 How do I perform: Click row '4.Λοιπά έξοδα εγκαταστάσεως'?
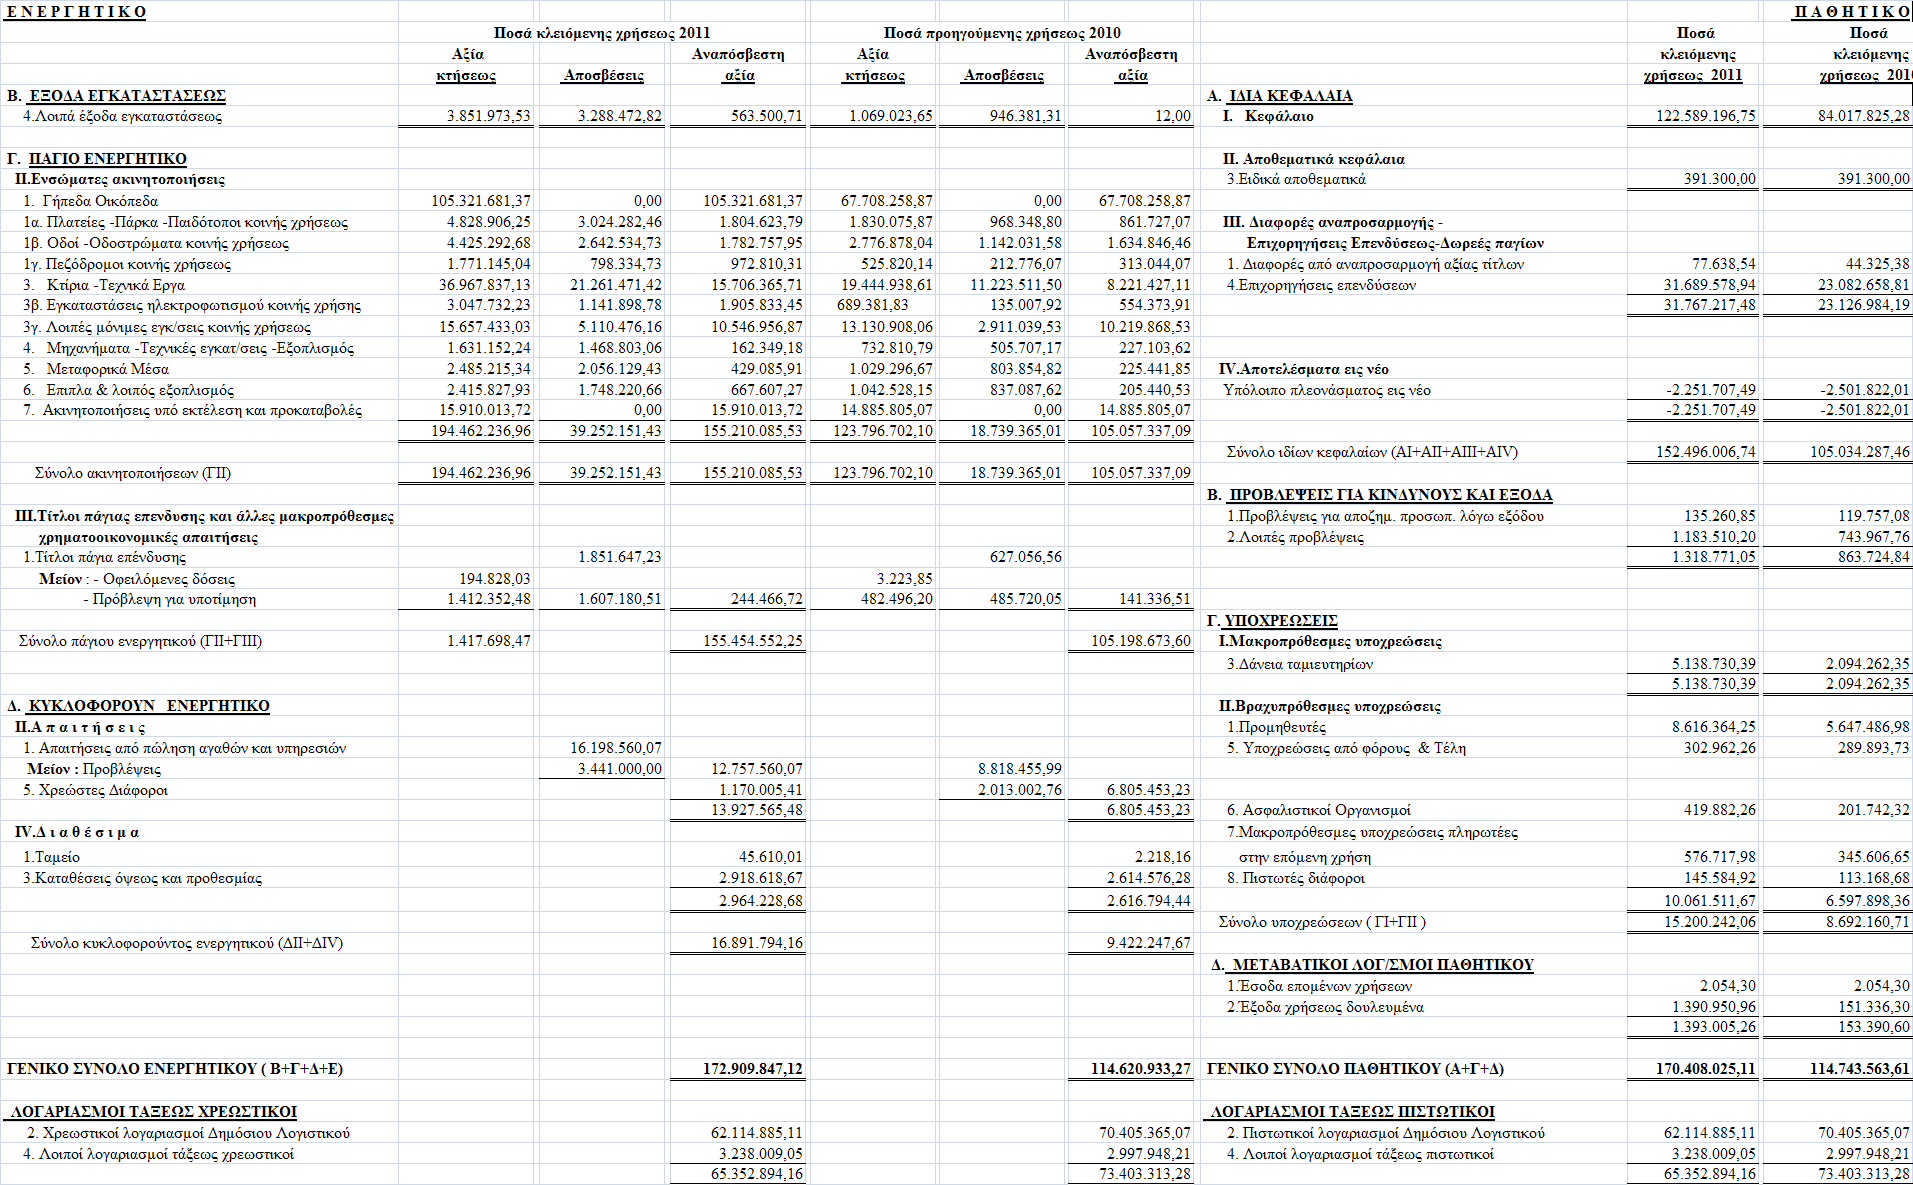[x=122, y=116]
